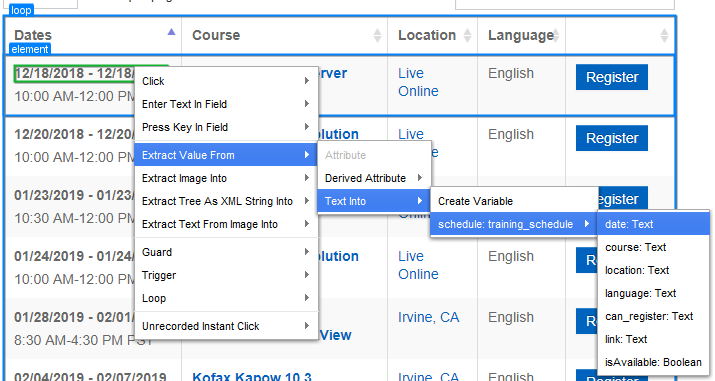The width and height of the screenshot is (715, 381).
Task: Pick the date: Text attribute
Action: point(653,224)
